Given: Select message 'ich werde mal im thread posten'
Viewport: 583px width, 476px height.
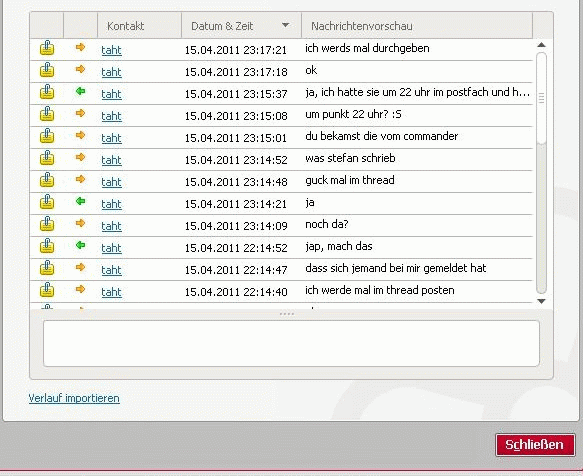Looking at the screenshot, I should (380, 290).
